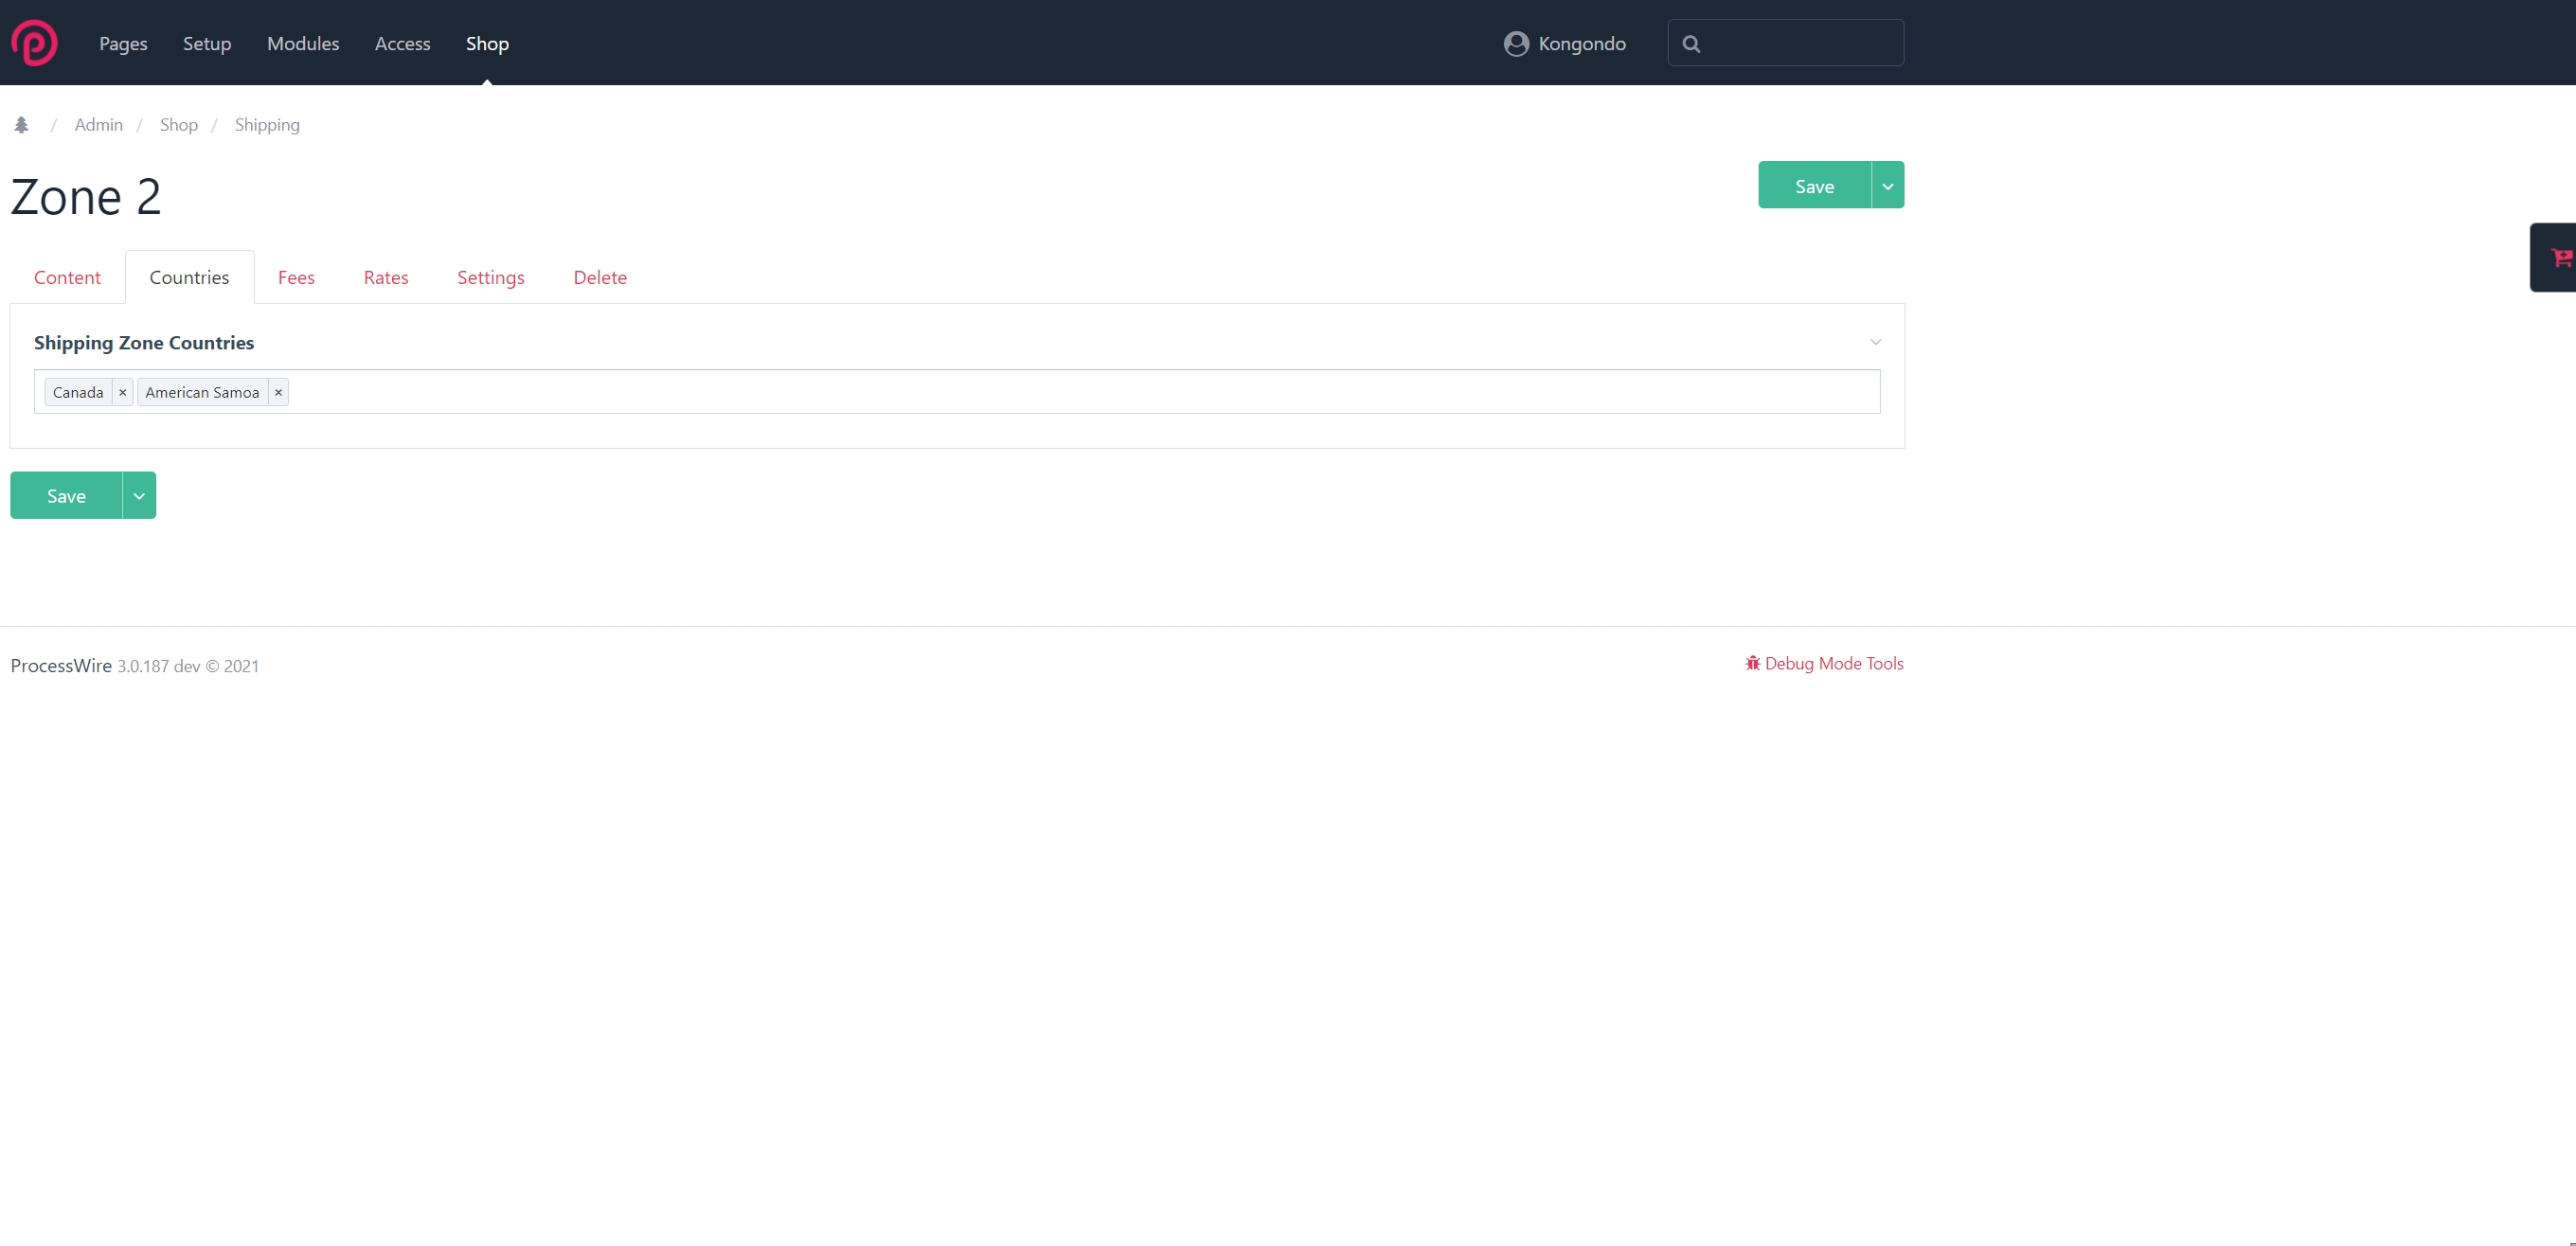Open the Rates tab
Viewport: 2576px width, 1246px height.
(386, 277)
